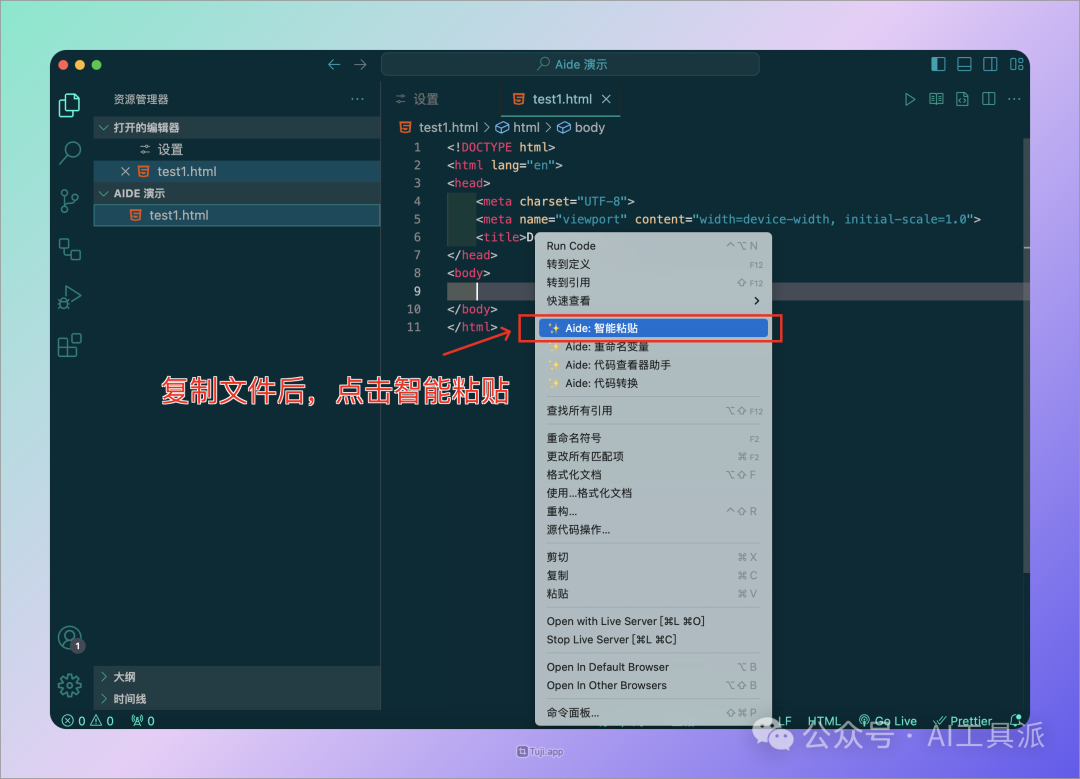1080x779 pixels.
Task: Close the test1.html editor tab
Action: (x=606, y=99)
